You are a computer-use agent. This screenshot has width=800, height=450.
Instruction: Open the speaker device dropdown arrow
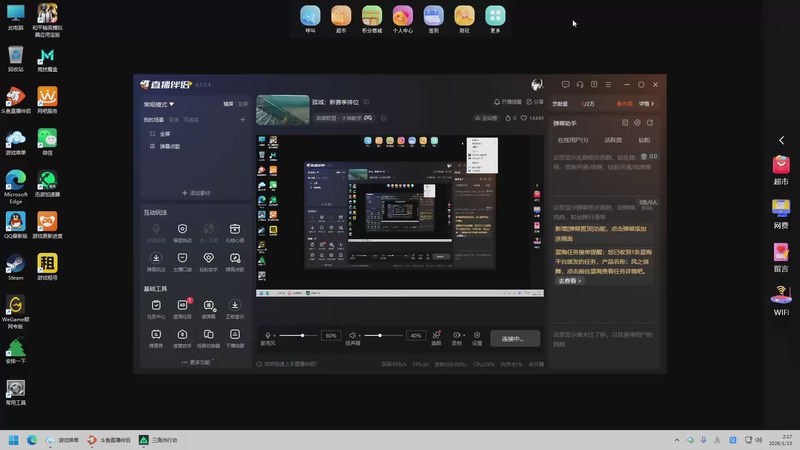coord(360,336)
